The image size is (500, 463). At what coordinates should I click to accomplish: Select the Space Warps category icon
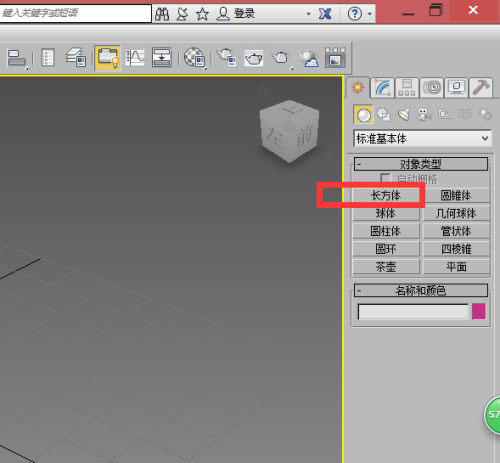tap(464, 115)
